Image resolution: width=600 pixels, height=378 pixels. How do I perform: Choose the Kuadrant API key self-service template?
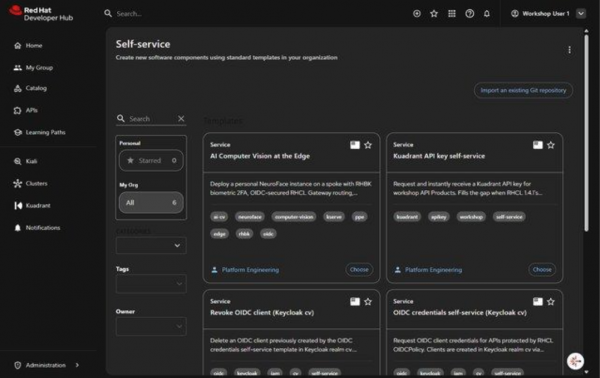tap(542, 270)
